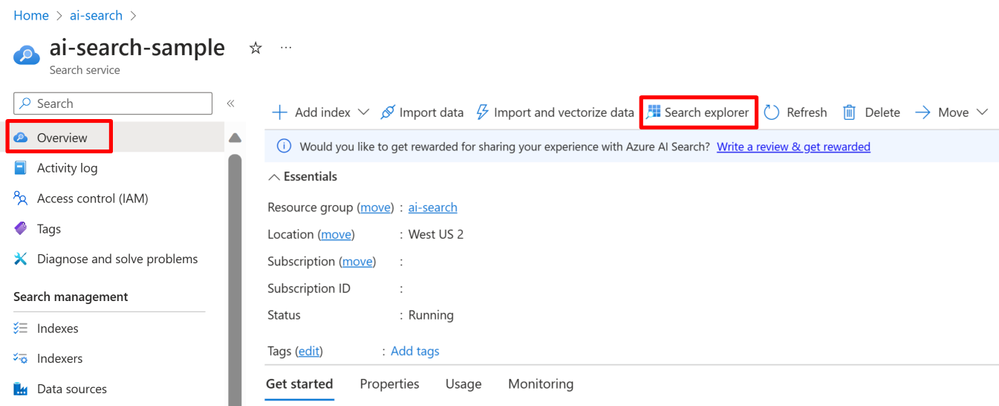Click the Indexes list icon
This screenshot has width=999, height=406.
[x=20, y=329]
